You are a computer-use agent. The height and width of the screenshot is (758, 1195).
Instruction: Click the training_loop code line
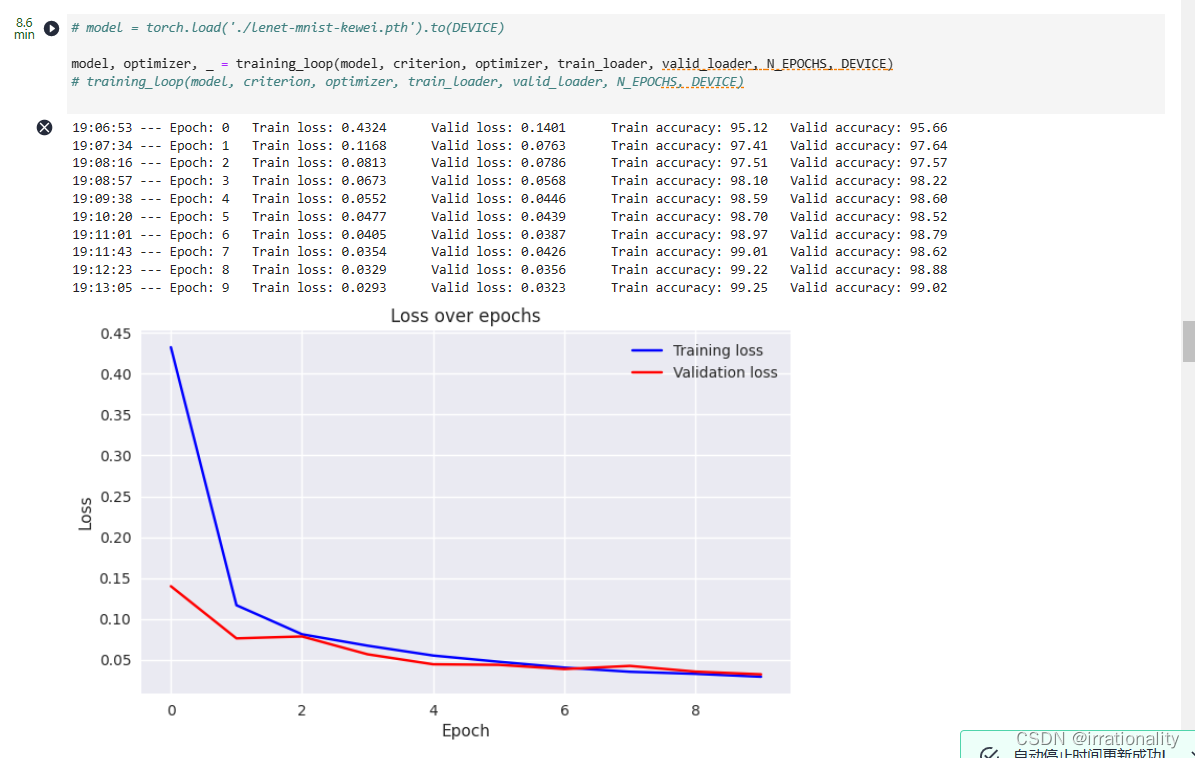point(482,64)
